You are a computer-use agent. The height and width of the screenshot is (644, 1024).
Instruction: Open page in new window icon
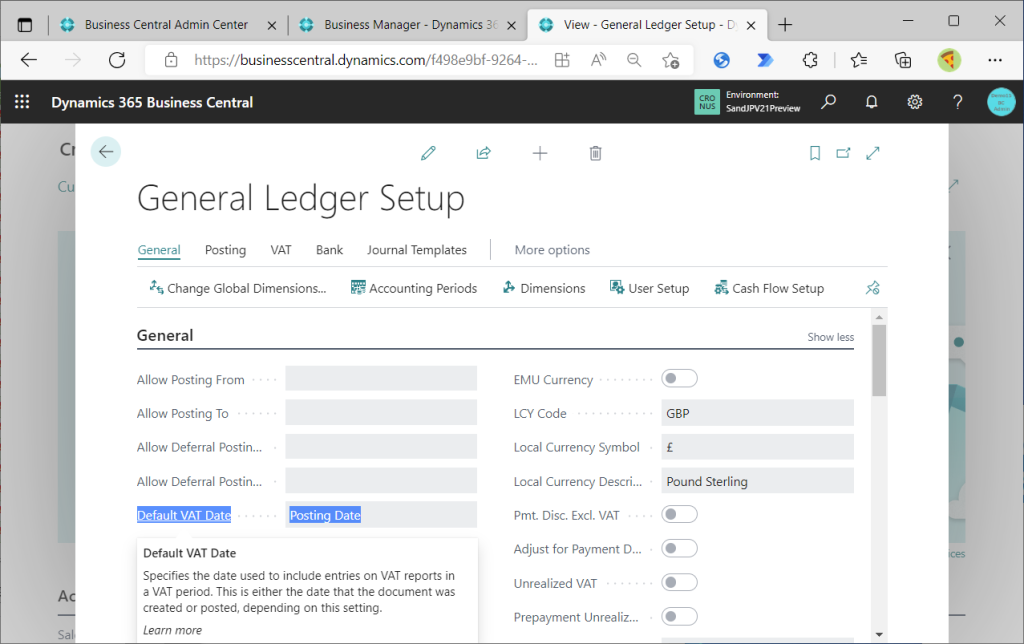843,153
